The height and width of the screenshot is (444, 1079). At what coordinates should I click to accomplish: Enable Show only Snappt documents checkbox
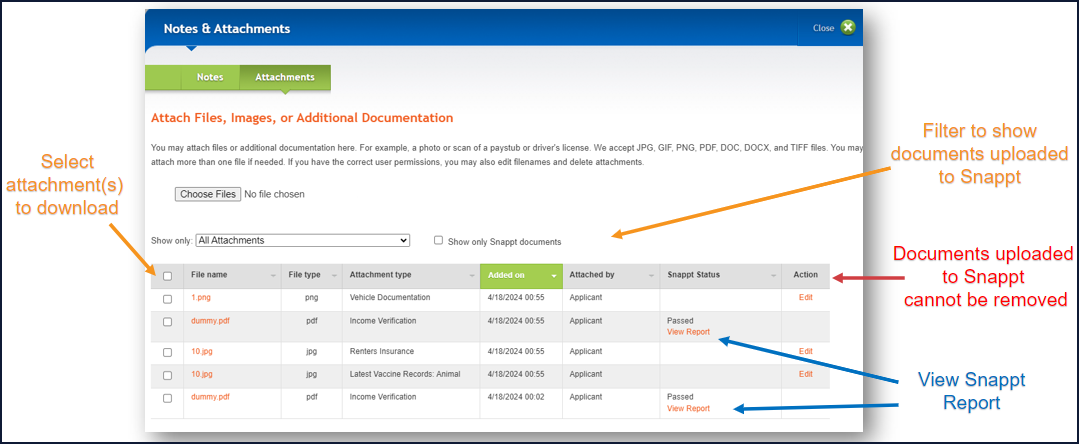(x=438, y=240)
